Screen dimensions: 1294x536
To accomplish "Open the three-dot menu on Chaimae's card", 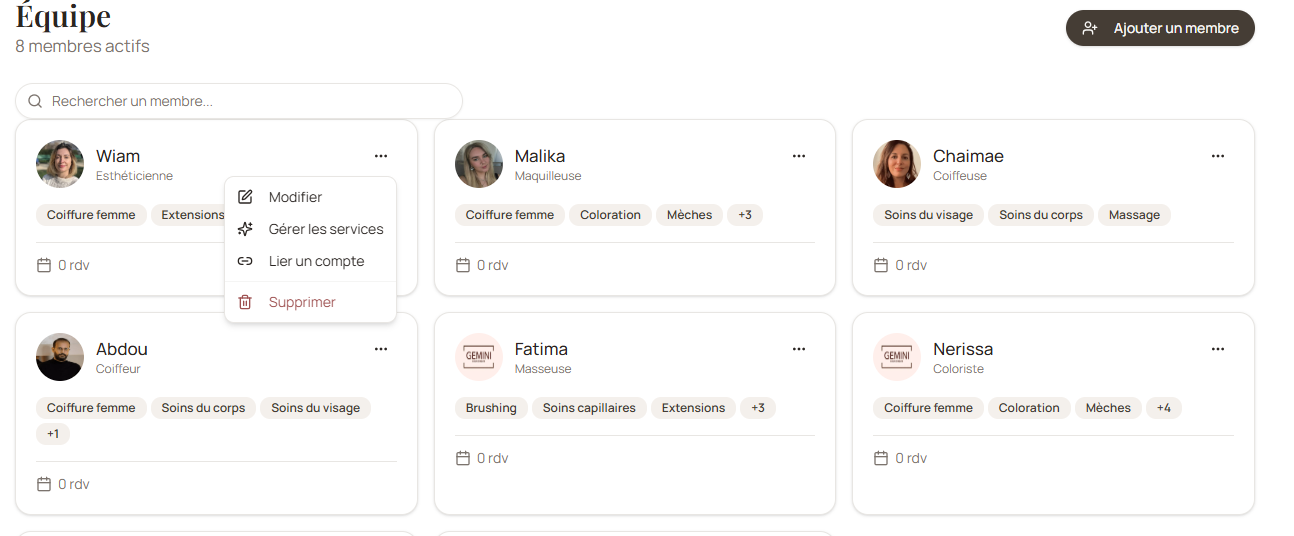I will pos(1217,156).
